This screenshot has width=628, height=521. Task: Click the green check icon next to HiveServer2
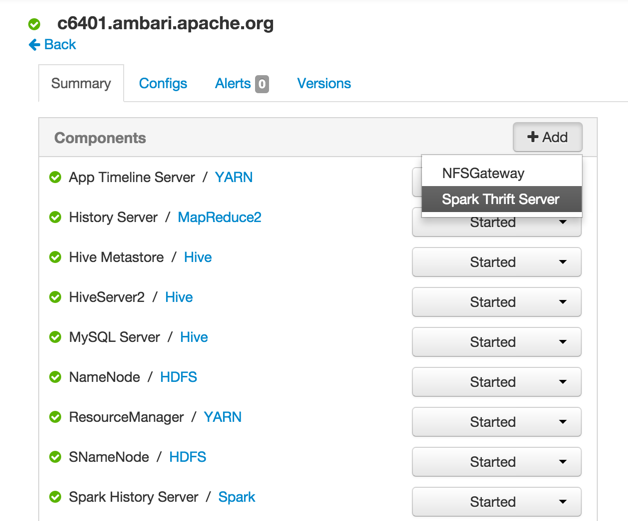click(55, 298)
